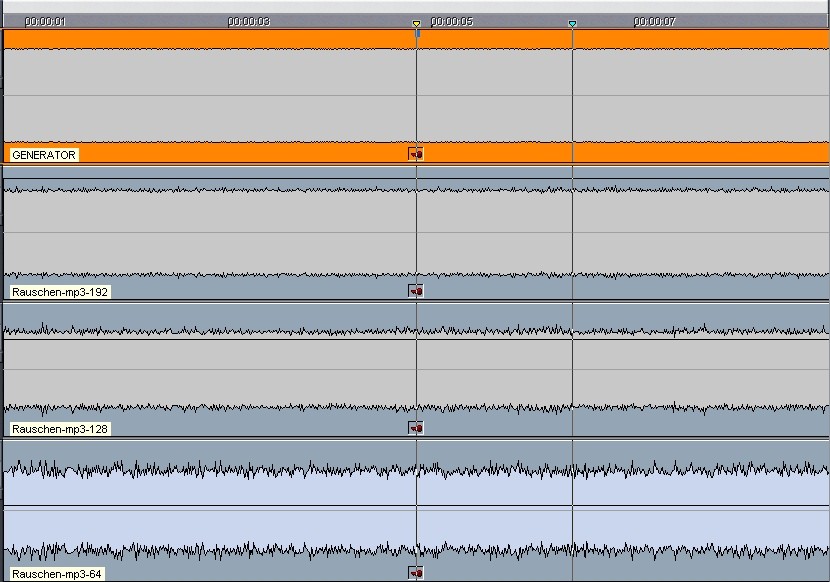The width and height of the screenshot is (830, 582).
Task: Click the 00:00:05 label on the ruler
Action: pyautogui.click(x=452, y=22)
